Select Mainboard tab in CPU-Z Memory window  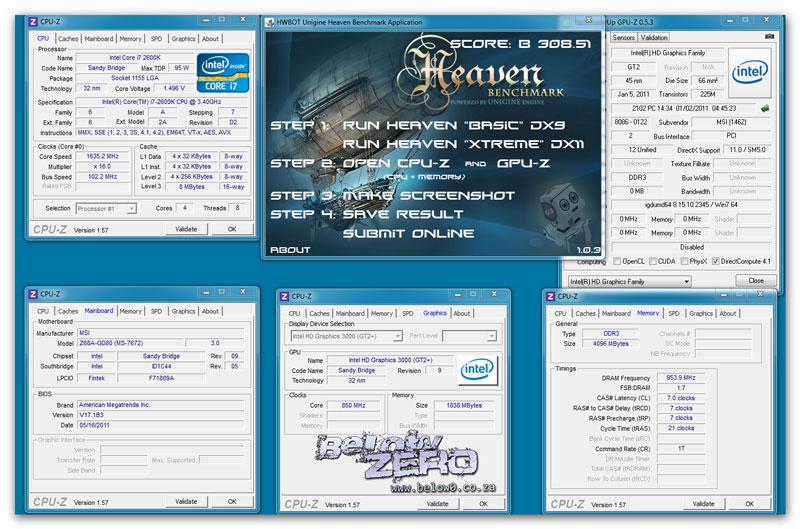point(616,314)
